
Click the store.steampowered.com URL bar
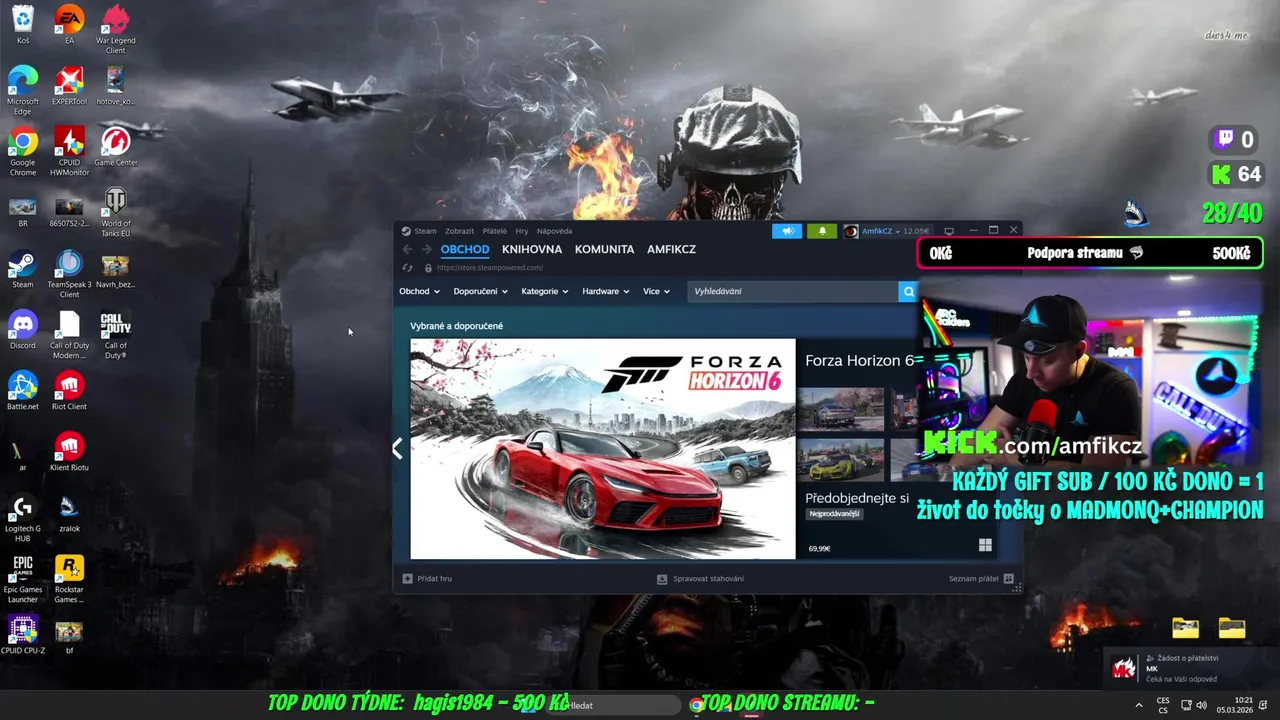point(489,268)
